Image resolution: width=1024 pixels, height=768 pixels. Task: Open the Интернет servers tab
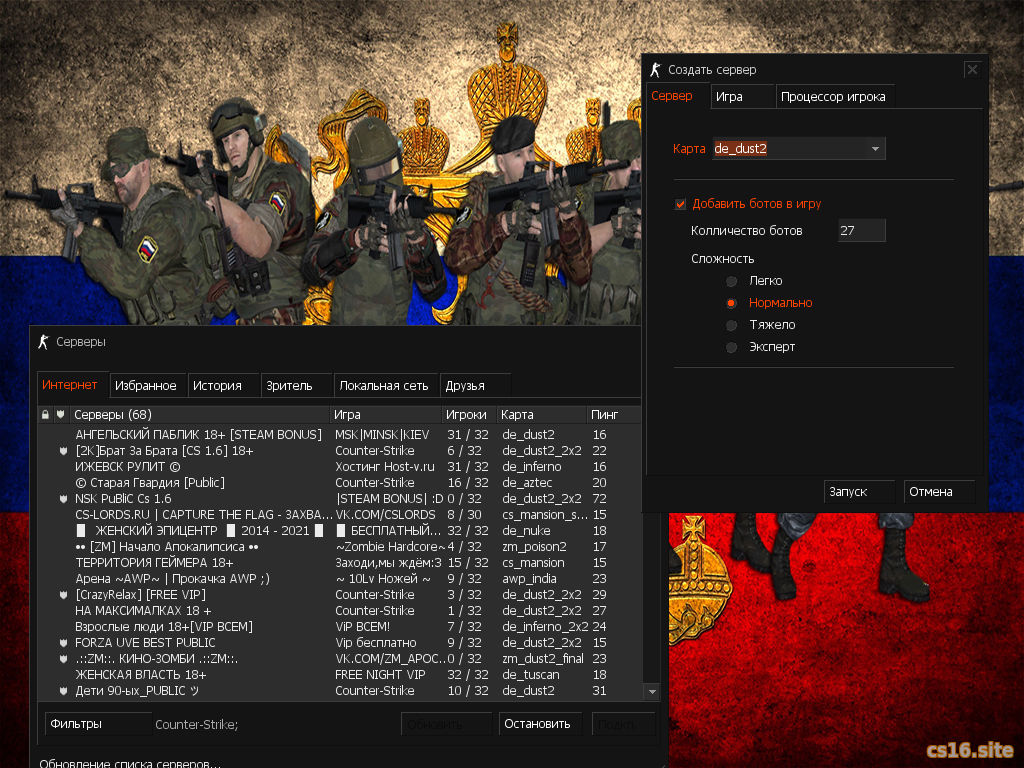coord(72,385)
